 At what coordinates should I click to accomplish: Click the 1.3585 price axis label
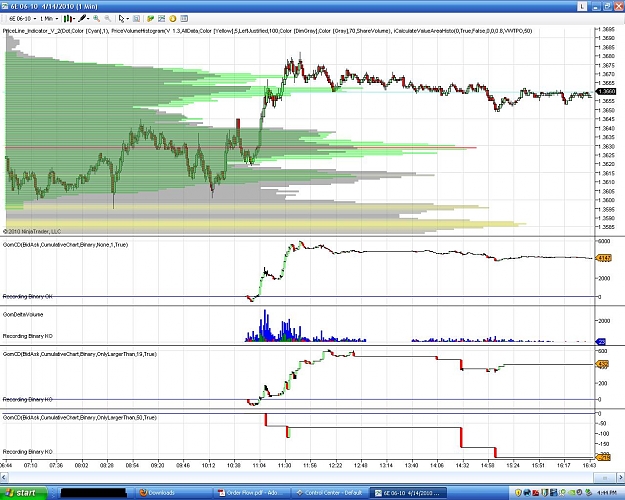click(606, 227)
